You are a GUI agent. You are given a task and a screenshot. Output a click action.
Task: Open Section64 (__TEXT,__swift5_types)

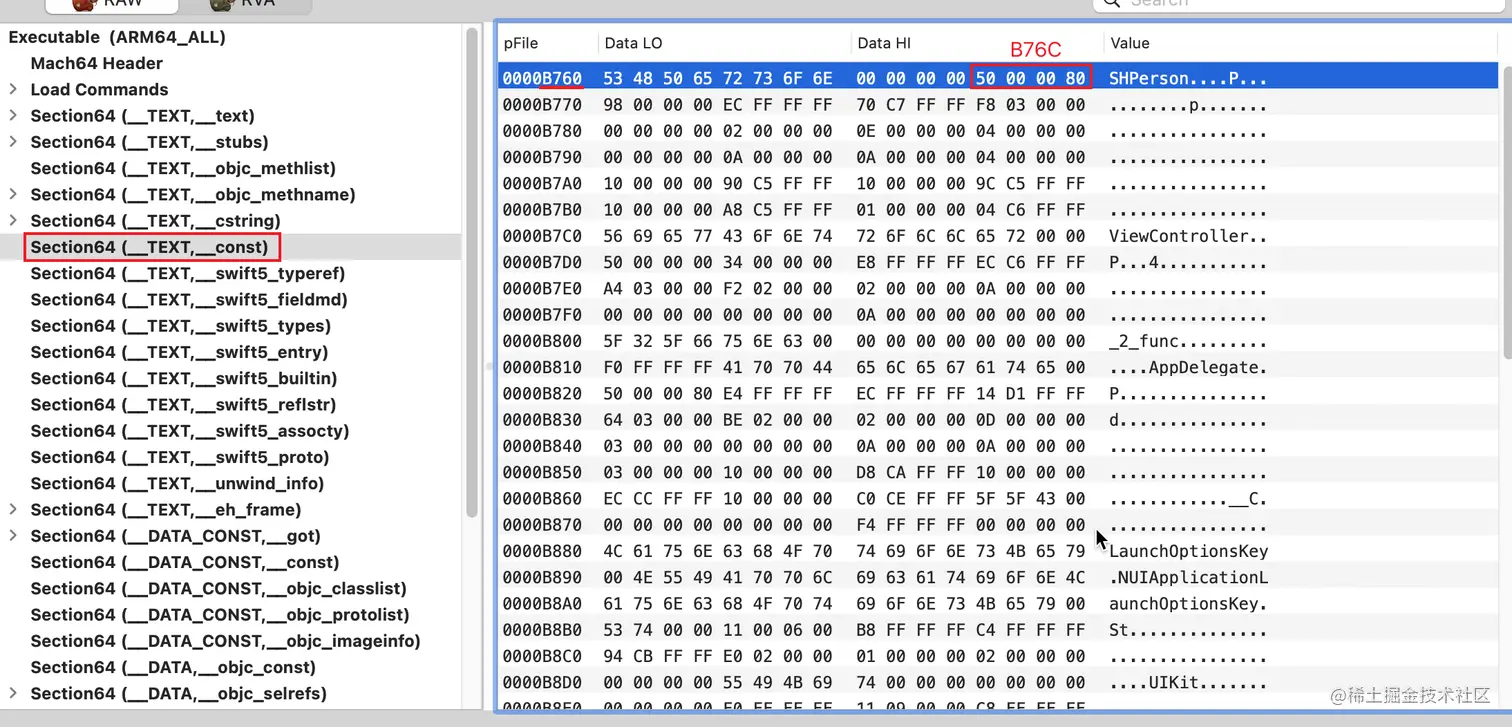click(x=181, y=326)
